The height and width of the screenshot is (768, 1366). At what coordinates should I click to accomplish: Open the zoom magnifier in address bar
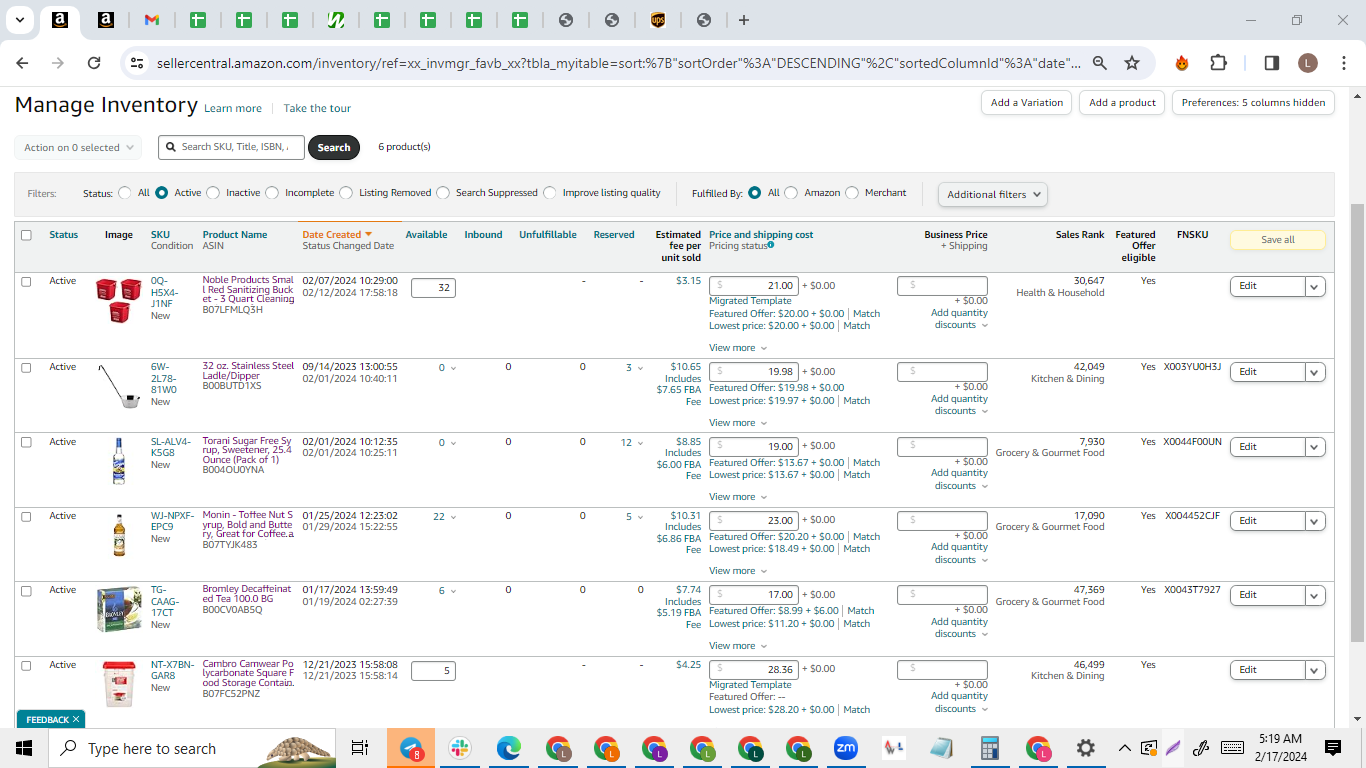coord(1100,63)
